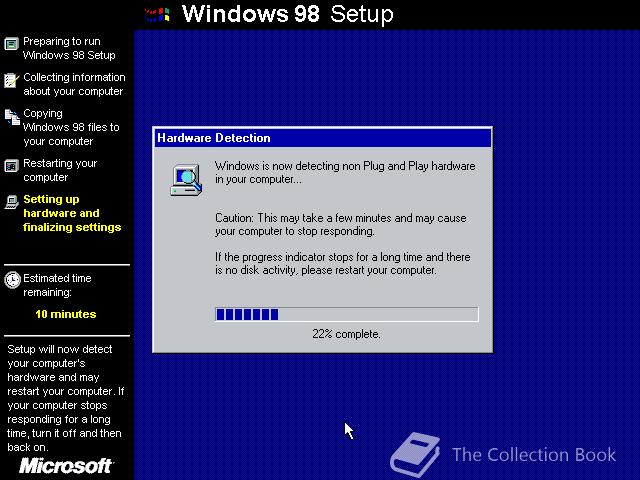The width and height of the screenshot is (640, 480).
Task: Click the Hardware Detection title bar
Action: click(x=322, y=138)
